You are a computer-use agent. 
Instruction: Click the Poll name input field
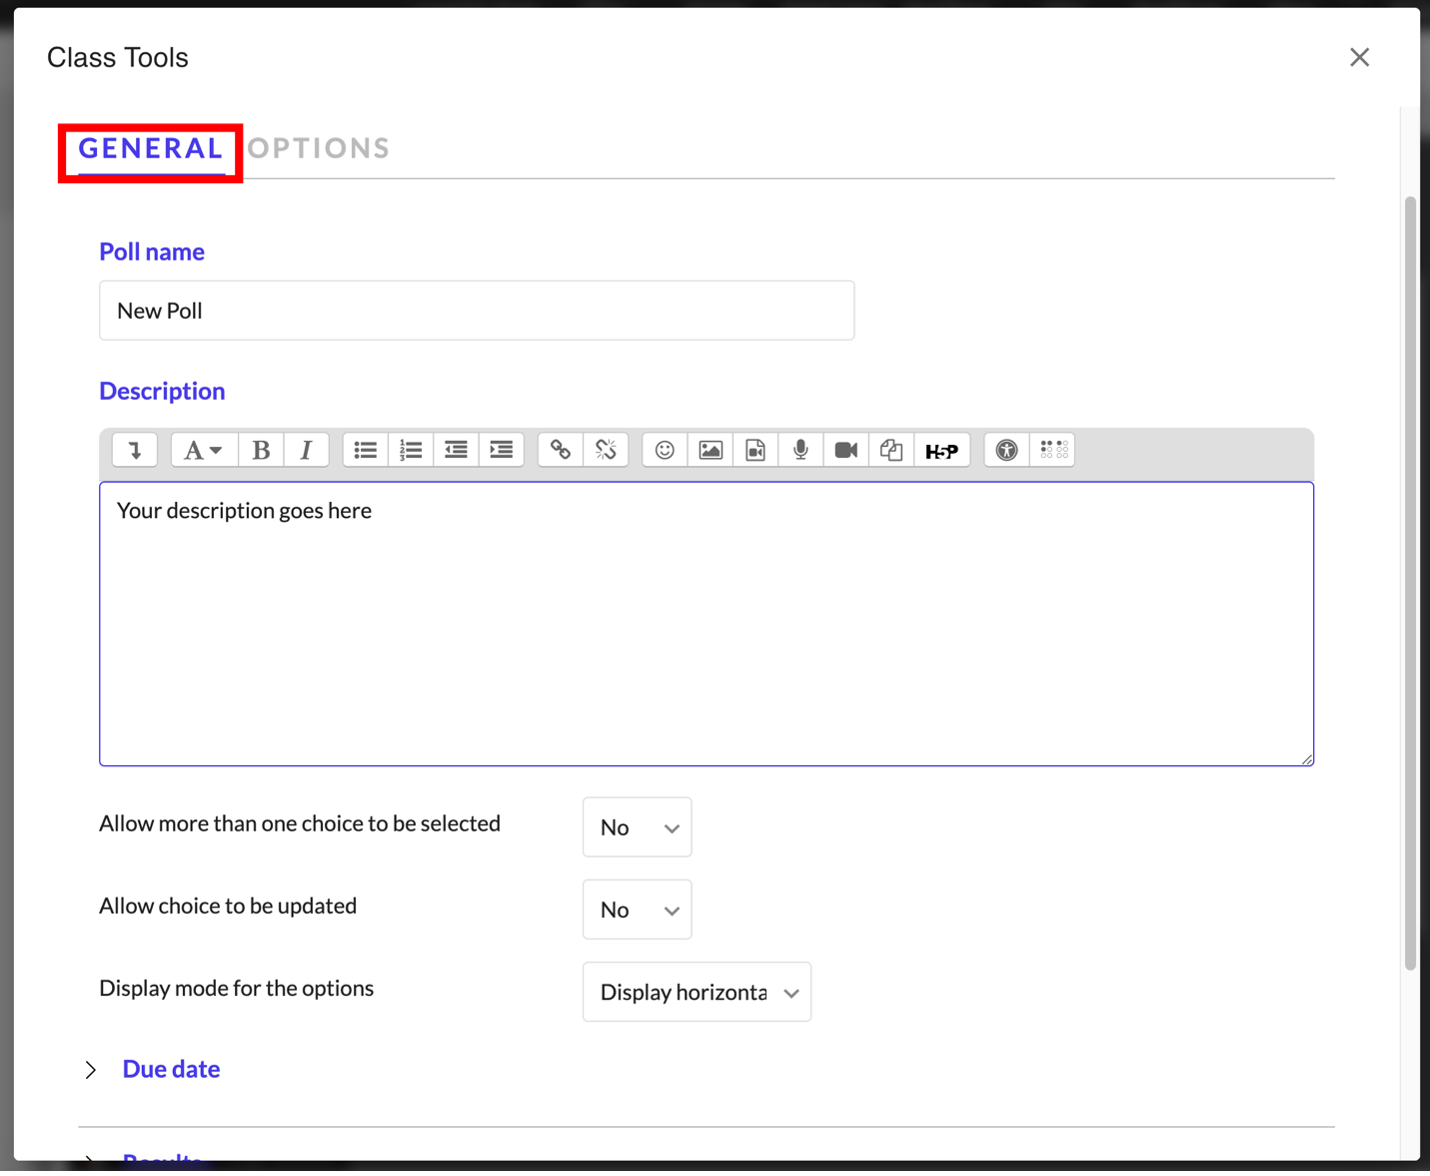click(x=476, y=311)
